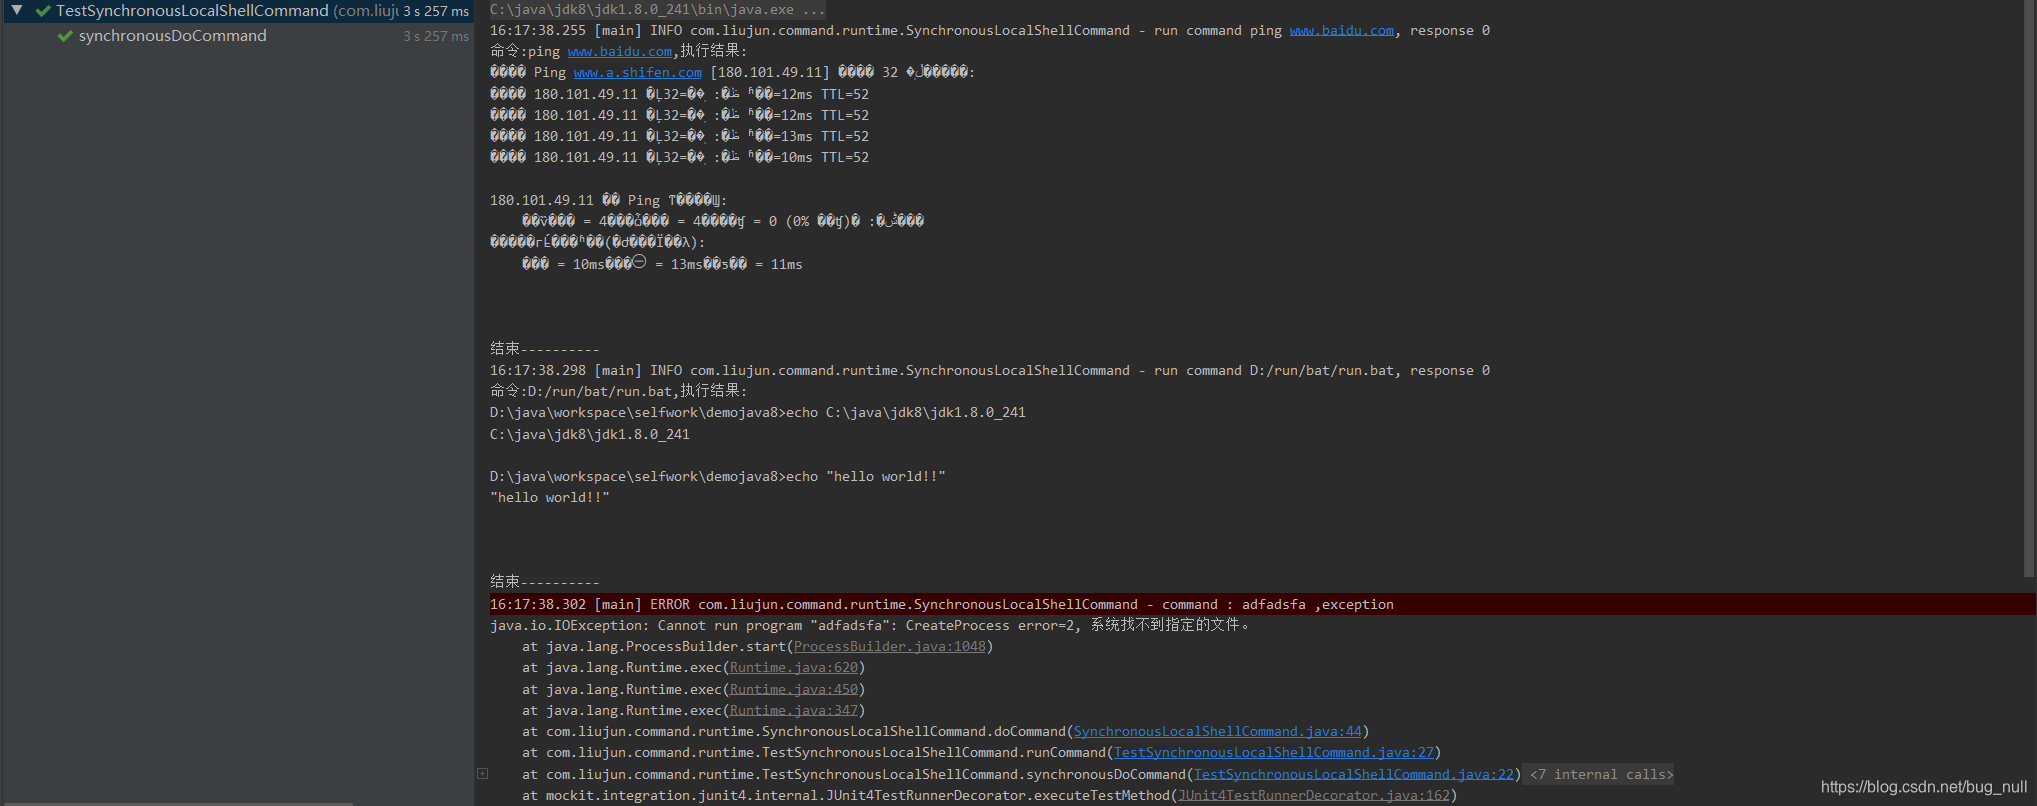
Task: Jump to Runtime.java:450 in stack trace
Action: tap(793, 690)
